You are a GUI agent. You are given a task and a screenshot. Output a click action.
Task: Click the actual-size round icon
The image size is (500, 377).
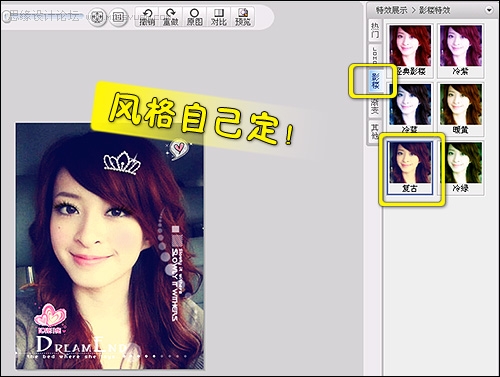tap(118, 17)
